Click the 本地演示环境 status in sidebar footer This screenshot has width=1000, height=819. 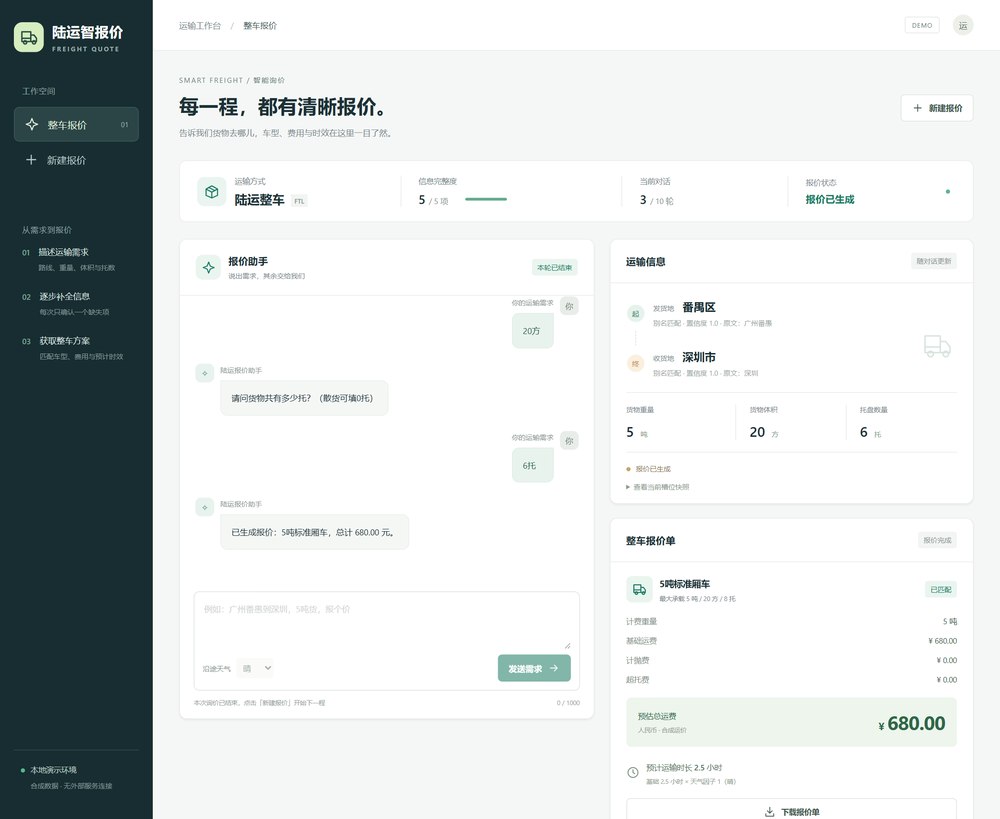[54, 770]
